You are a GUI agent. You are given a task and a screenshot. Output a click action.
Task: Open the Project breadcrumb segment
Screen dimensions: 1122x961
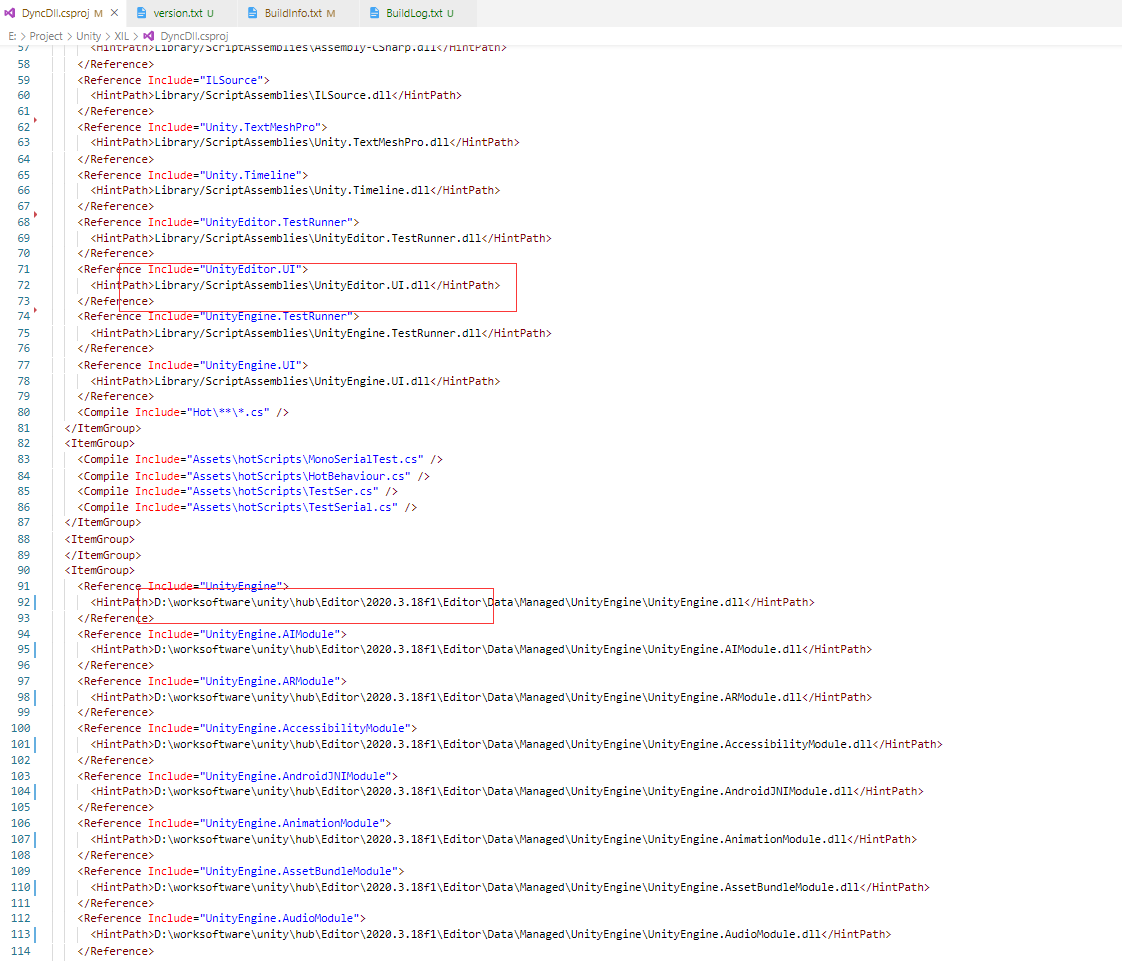point(46,36)
